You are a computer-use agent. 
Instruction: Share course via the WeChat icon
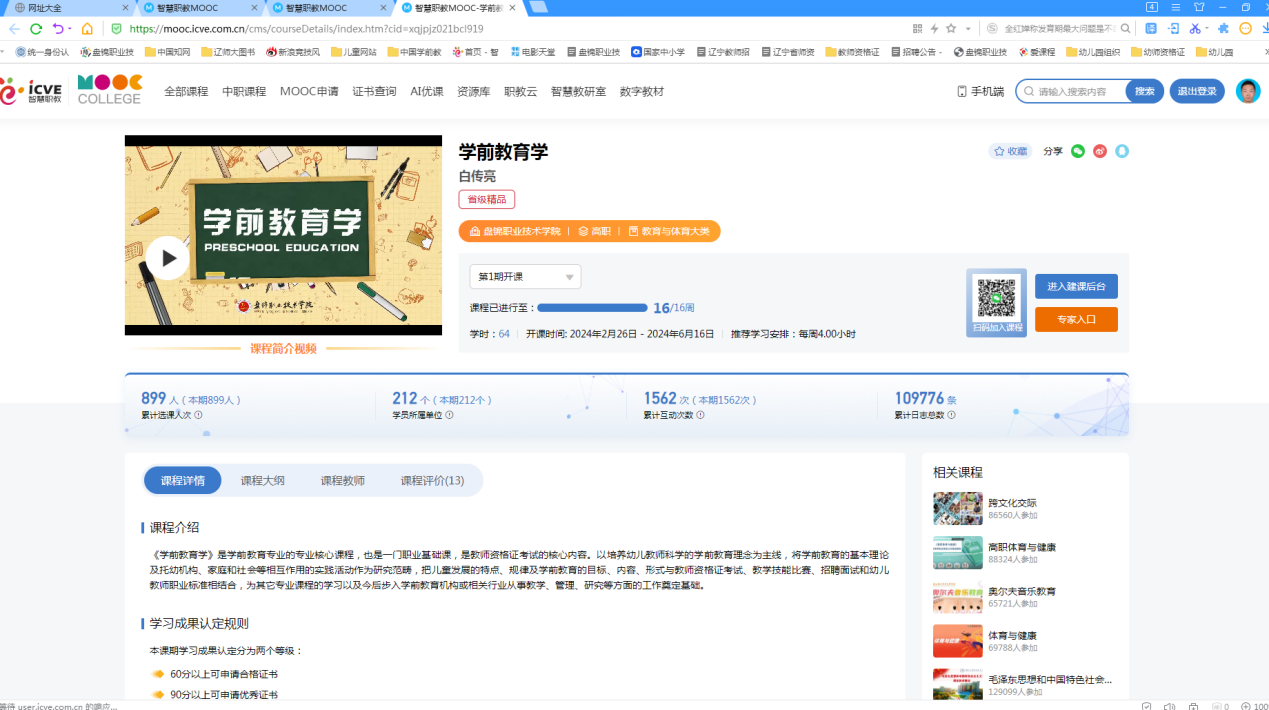(1078, 151)
